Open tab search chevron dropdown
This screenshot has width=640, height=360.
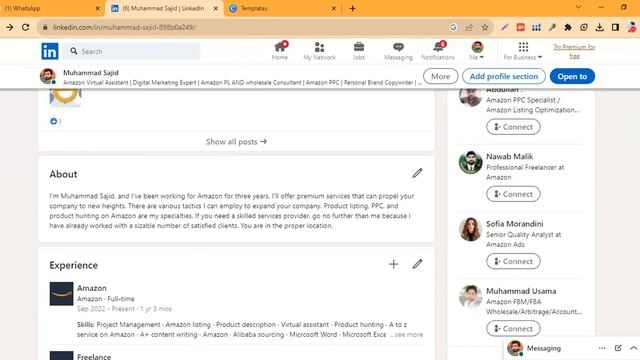pos(578,7)
